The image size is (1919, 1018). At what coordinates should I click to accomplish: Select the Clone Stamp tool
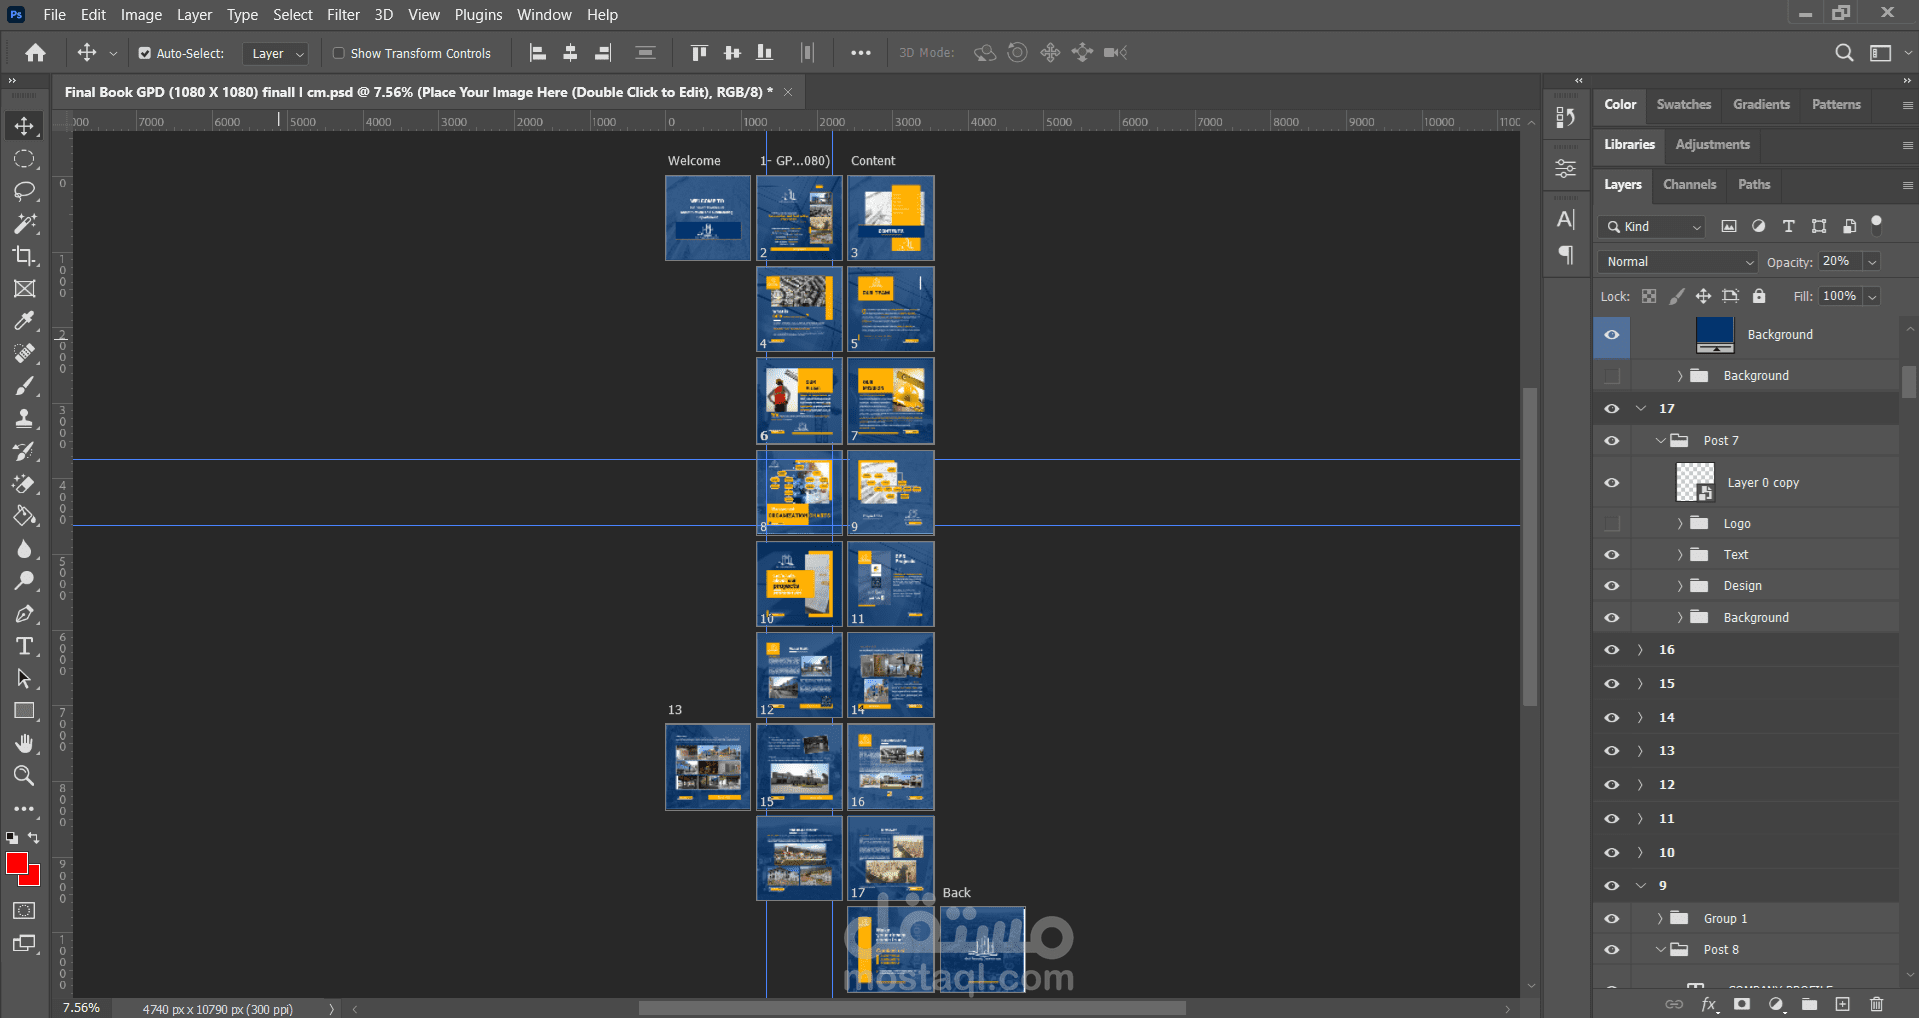pos(24,419)
